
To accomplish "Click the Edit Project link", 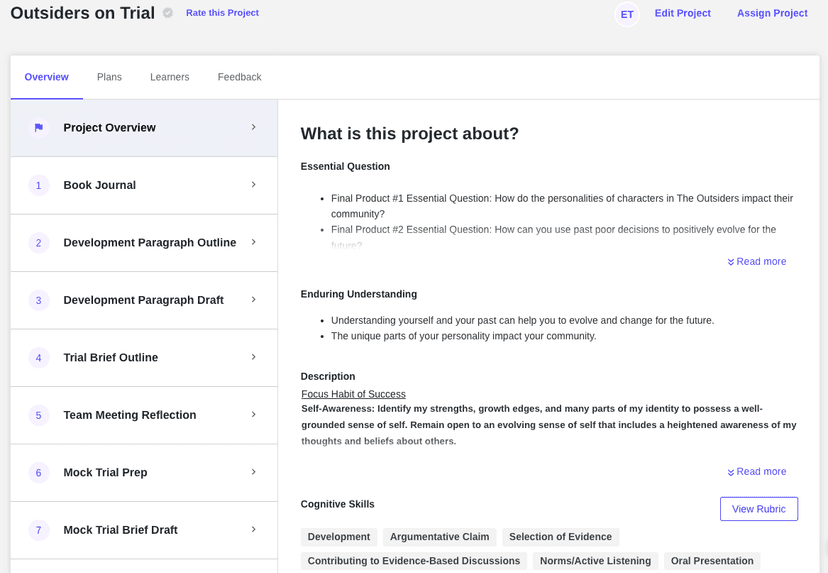I will coord(682,13).
